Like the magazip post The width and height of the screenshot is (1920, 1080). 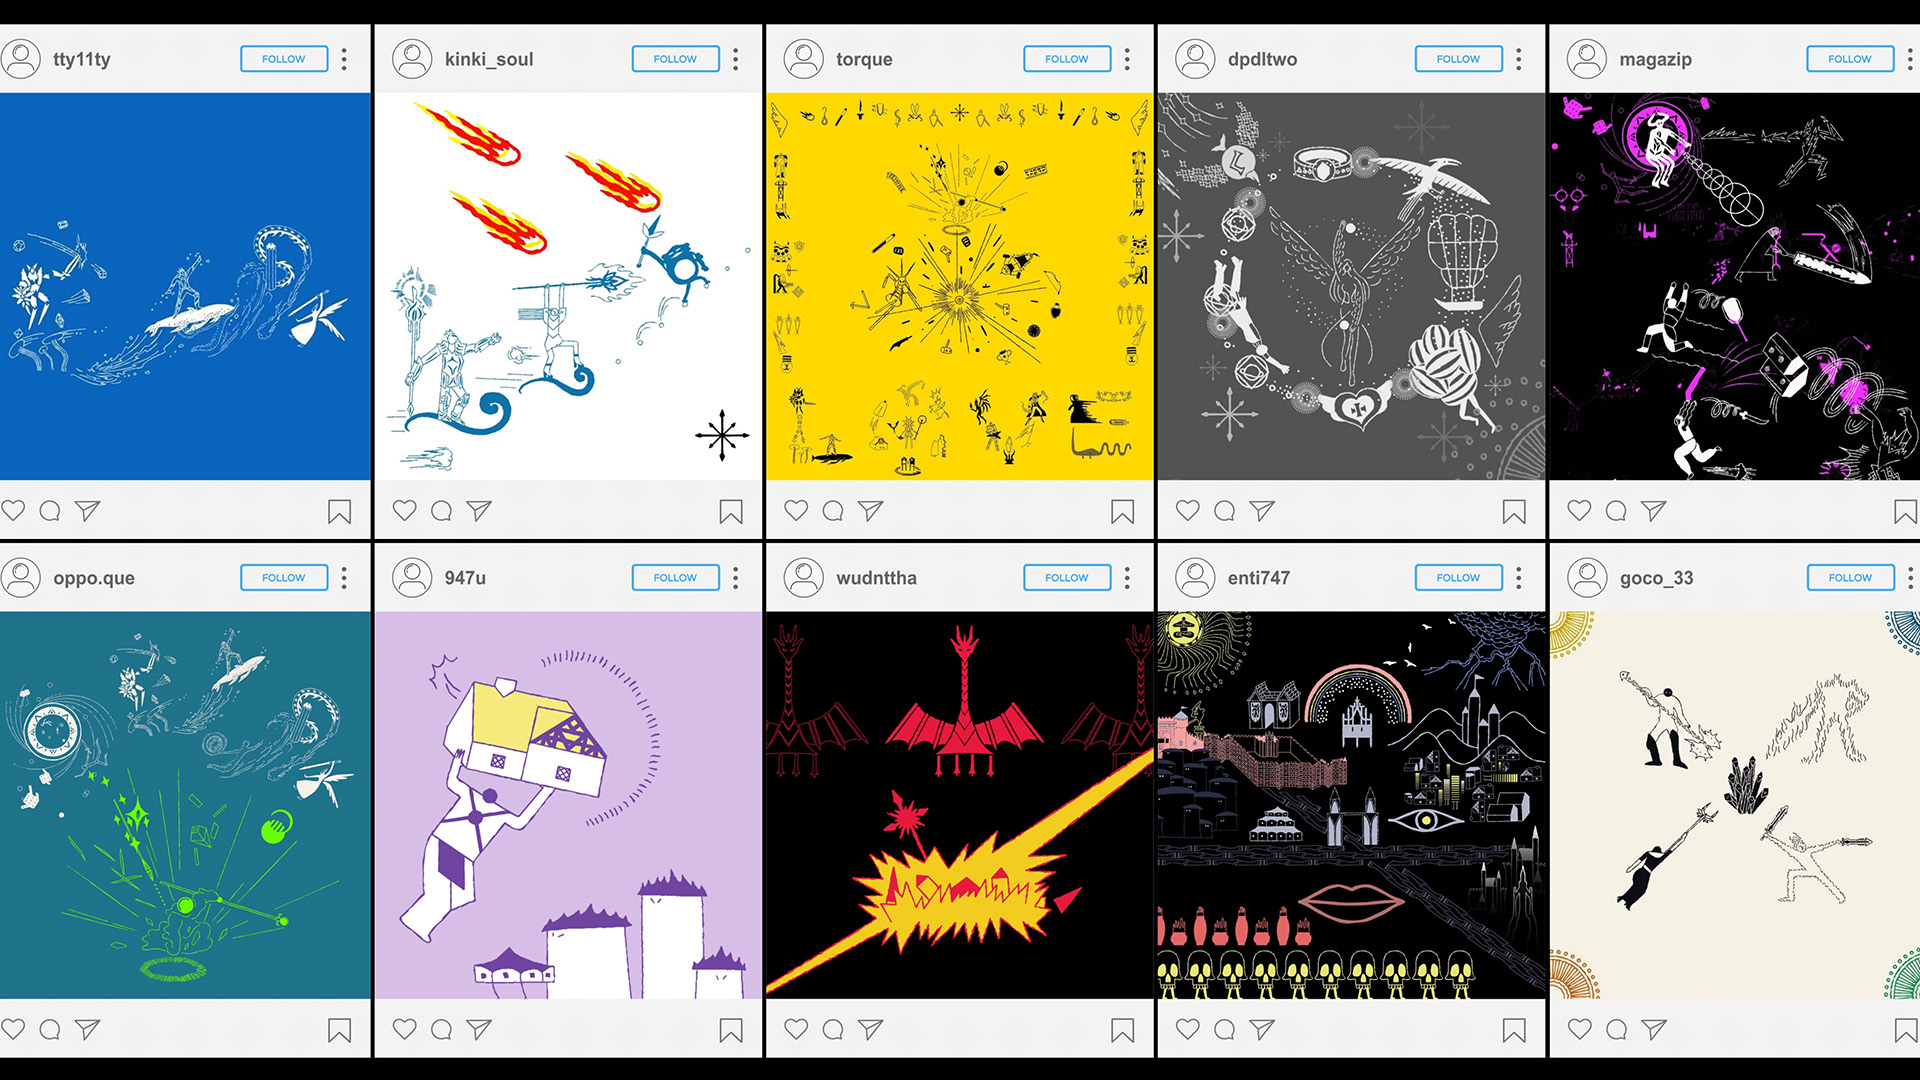[1579, 510]
